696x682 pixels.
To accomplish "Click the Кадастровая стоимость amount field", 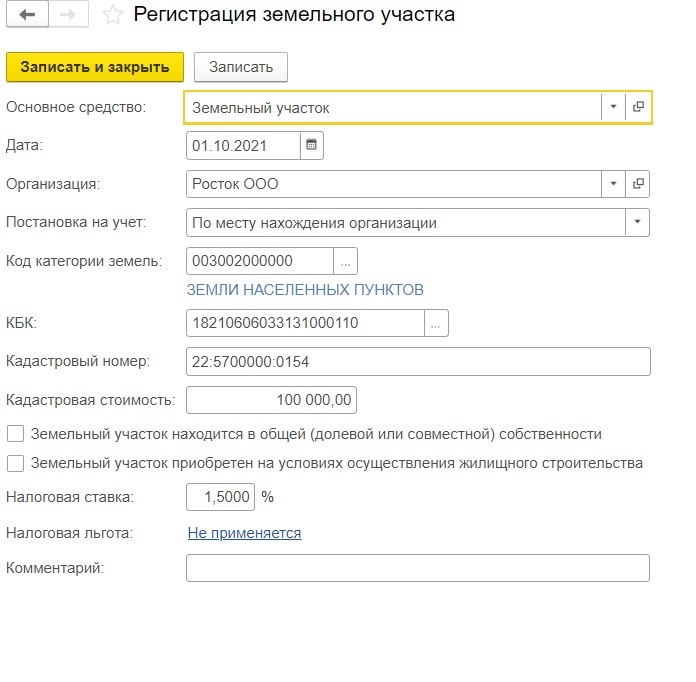I will (271, 400).
